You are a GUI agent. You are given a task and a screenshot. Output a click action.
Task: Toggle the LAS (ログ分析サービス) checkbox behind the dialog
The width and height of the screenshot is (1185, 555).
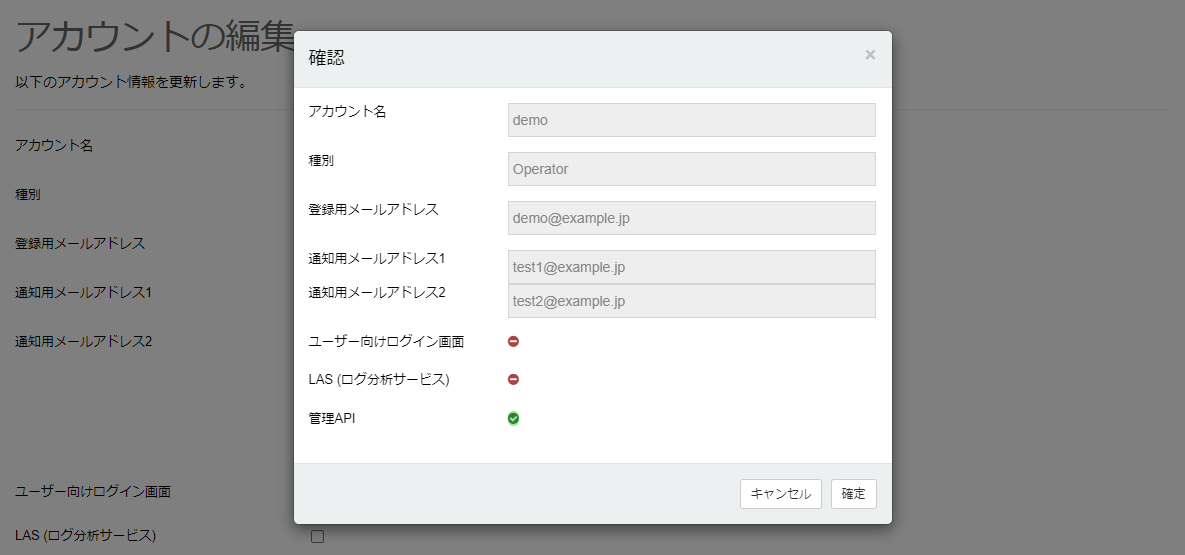[318, 536]
